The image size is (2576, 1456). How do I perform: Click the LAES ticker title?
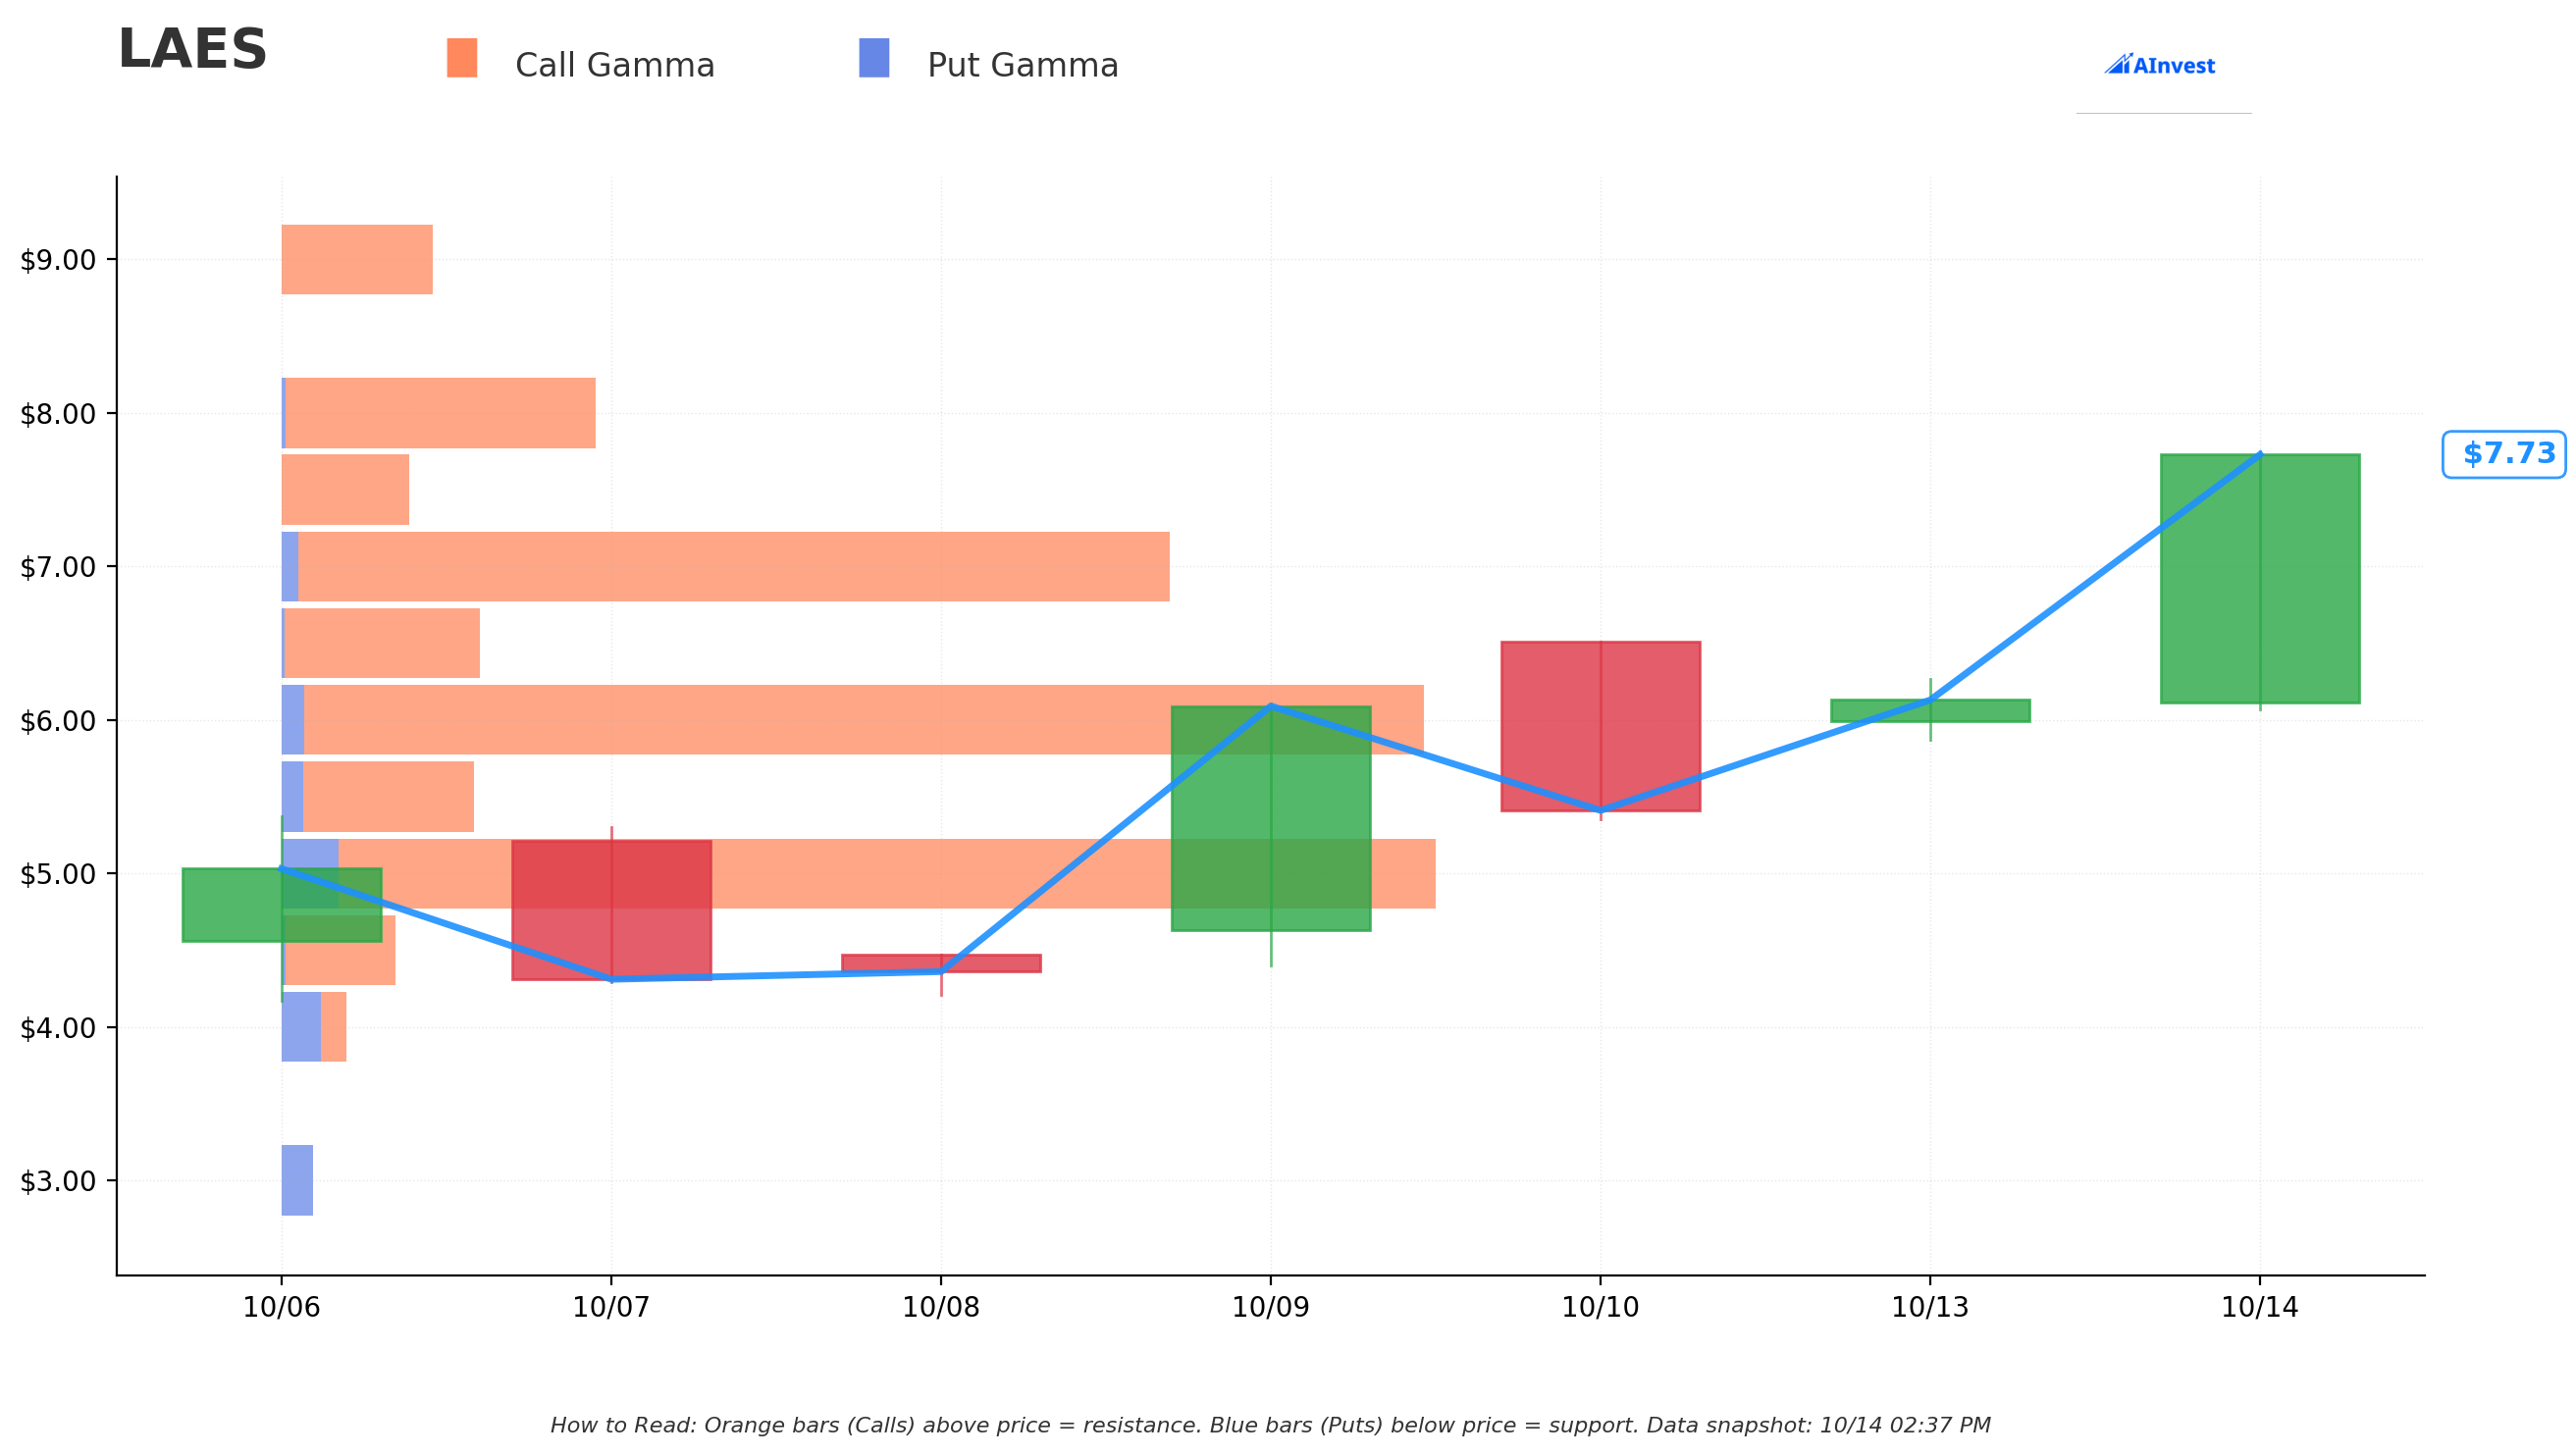(x=192, y=50)
